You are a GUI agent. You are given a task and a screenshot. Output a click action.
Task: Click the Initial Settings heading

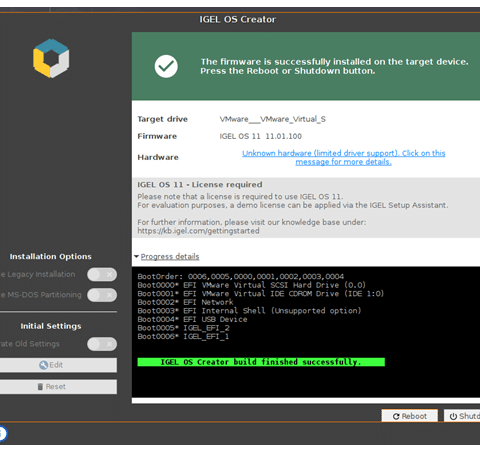pos(51,326)
